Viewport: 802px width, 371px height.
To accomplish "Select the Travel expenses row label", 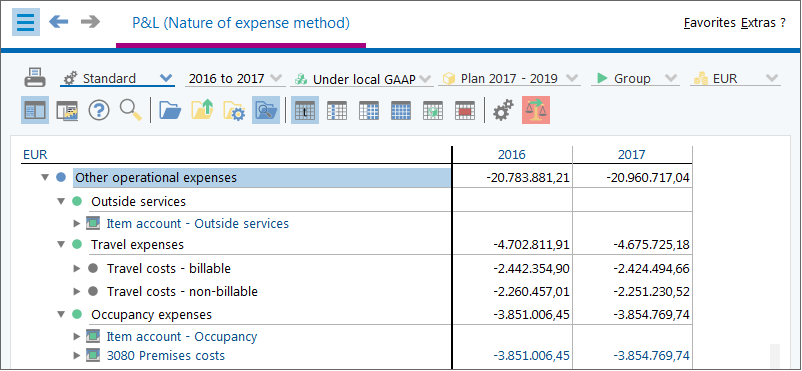I will 137,245.
